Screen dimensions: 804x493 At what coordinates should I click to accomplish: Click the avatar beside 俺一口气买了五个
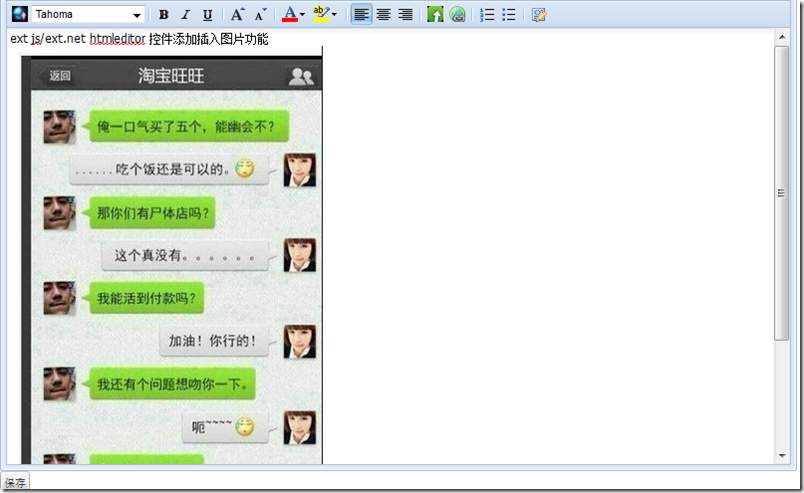point(59,127)
